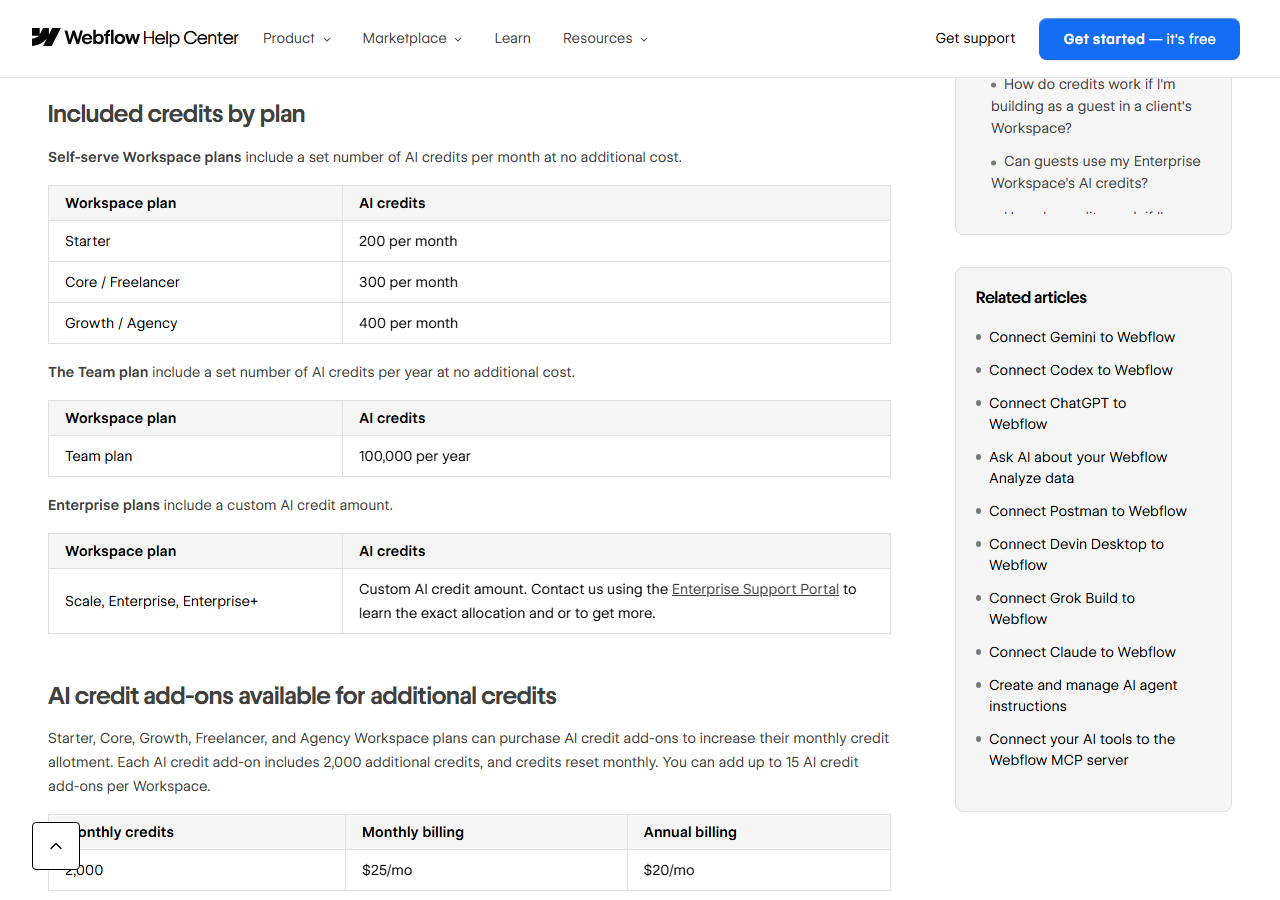Jump to guest credits in client's Workspace question

click(1091, 106)
